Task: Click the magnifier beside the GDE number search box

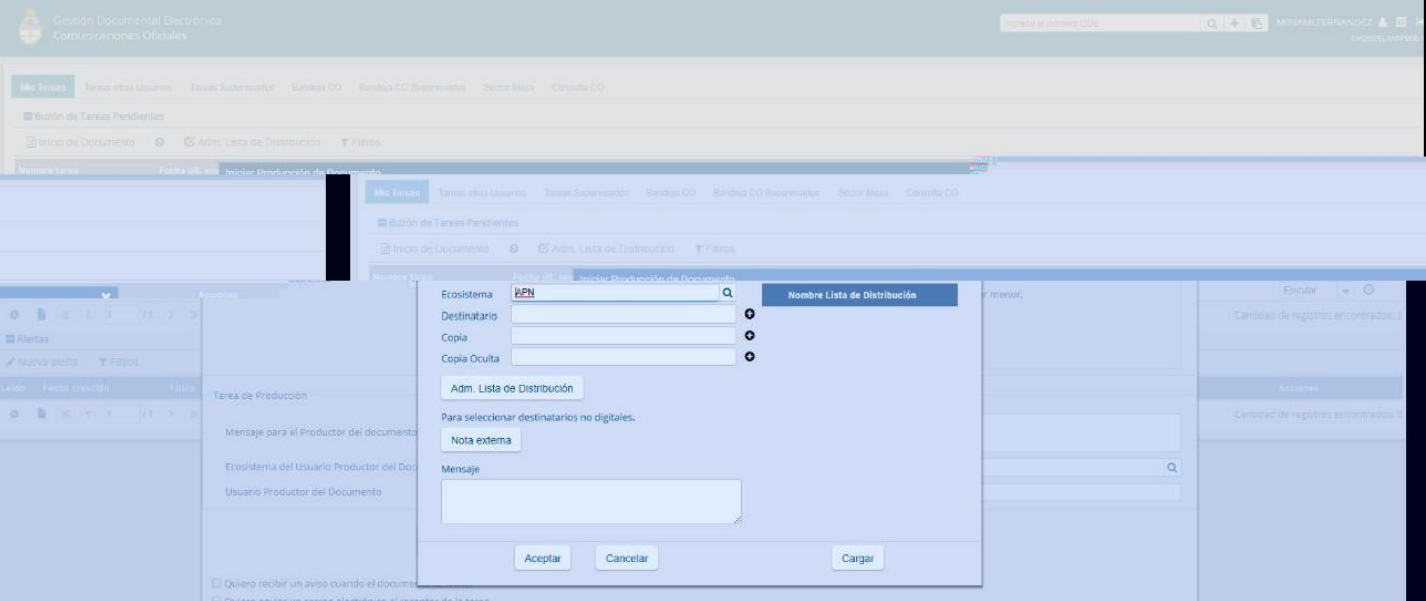Action: click(1212, 23)
